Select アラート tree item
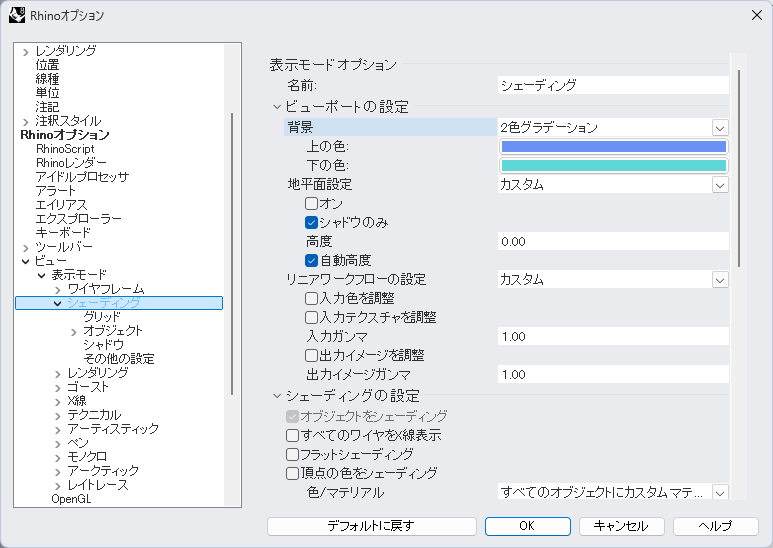 point(55,191)
